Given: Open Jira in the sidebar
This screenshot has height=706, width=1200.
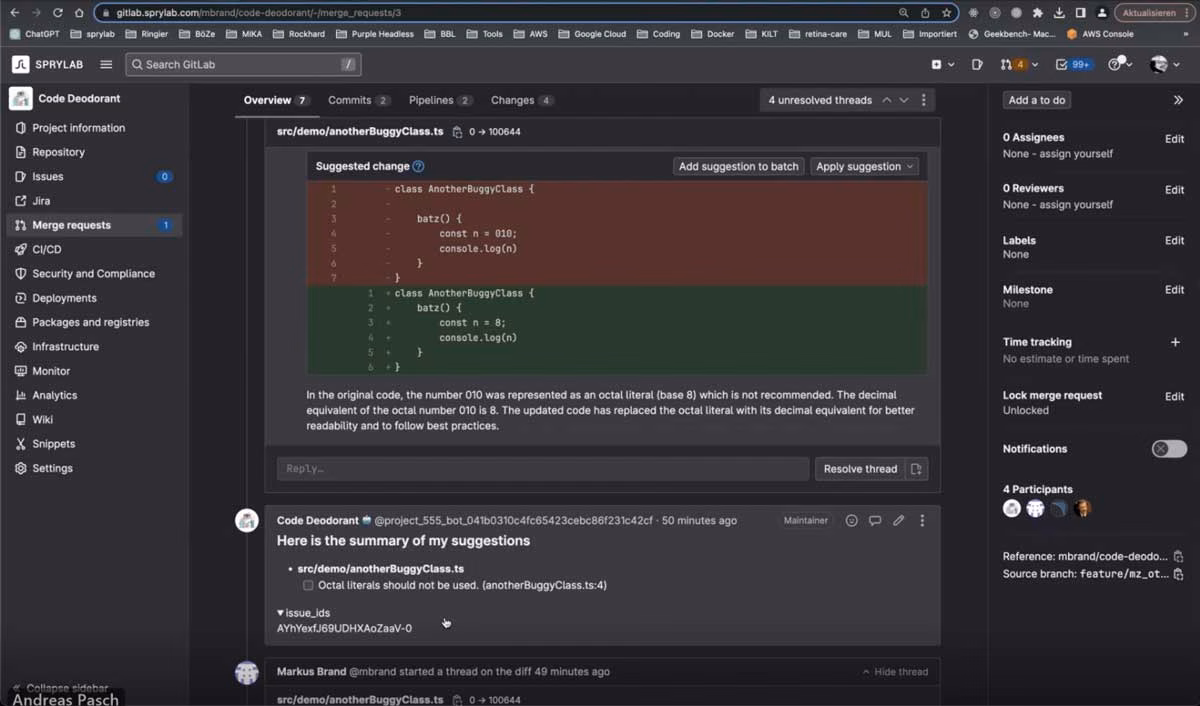Looking at the screenshot, I should point(41,201).
